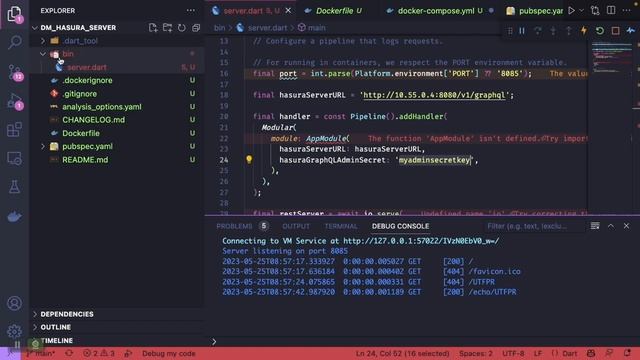
Task: Stop the debug session
Action: 616,31
